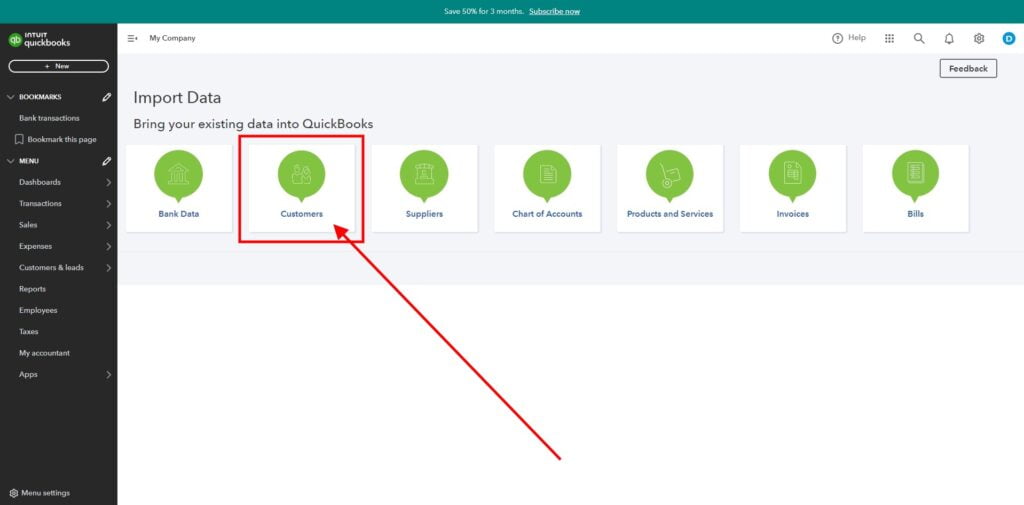Click the Menu settings label
This screenshot has width=1024, height=505.
46,493
